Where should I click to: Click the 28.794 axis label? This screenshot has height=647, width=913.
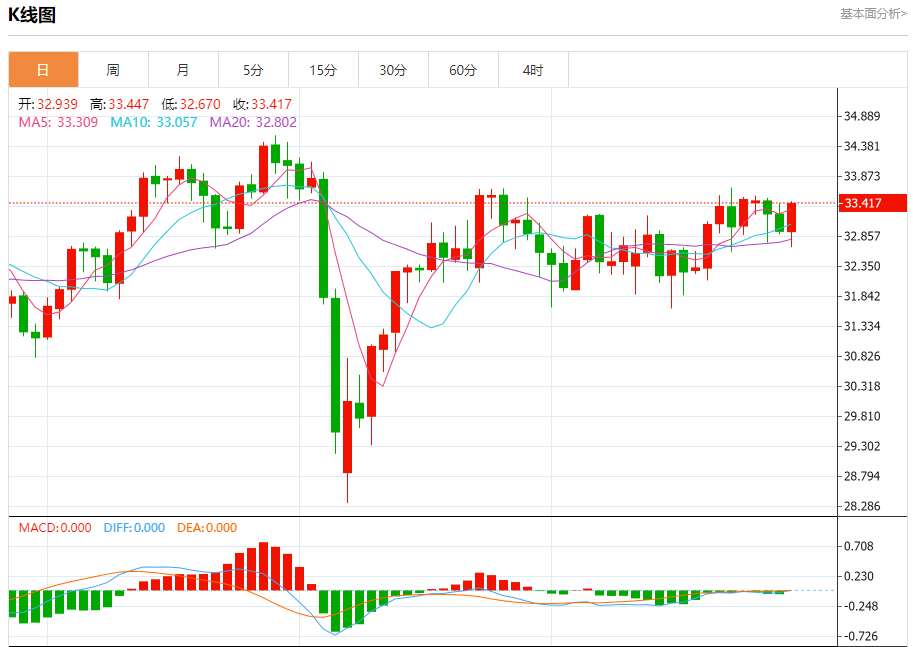(x=862, y=476)
